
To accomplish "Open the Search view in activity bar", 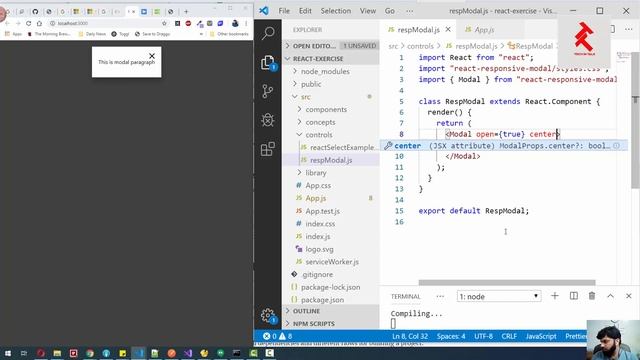I will 268,33.
